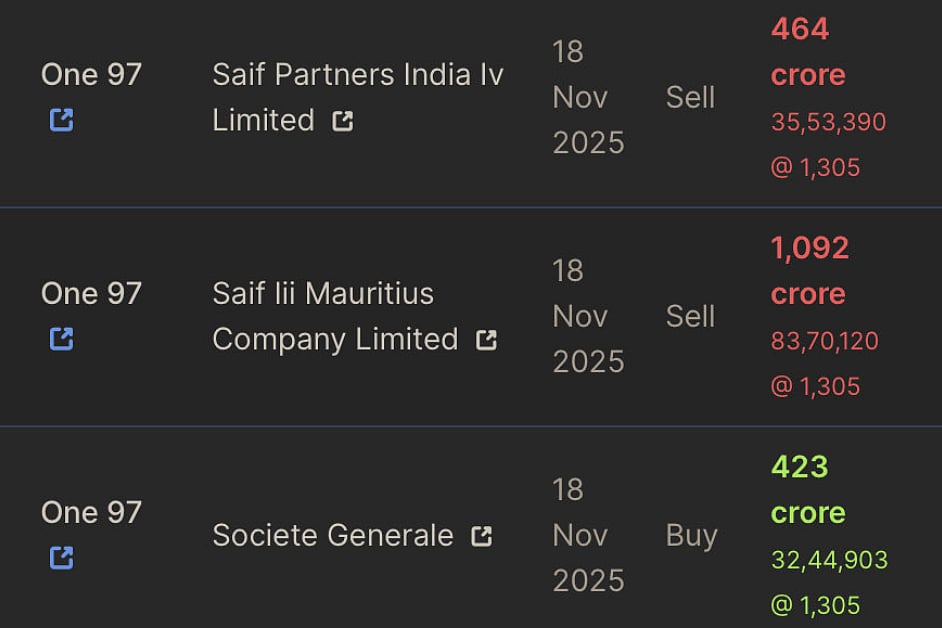Click One 97 stock name in Saif Partners row
Image resolution: width=942 pixels, height=628 pixels.
coord(91,75)
